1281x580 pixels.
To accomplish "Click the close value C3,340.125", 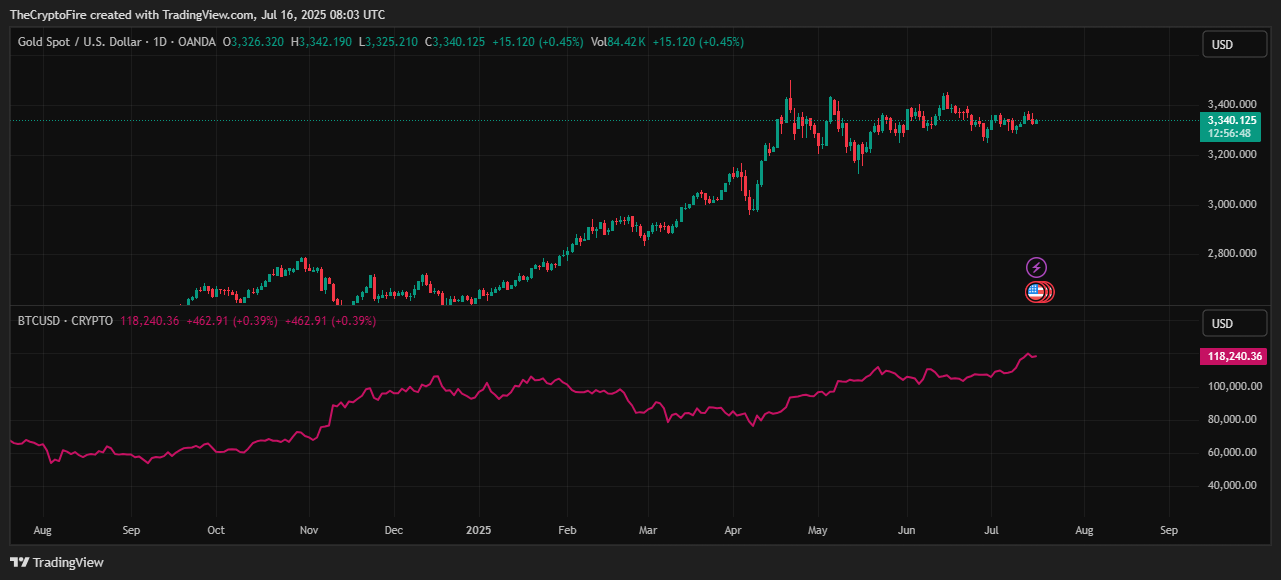I will tap(455, 42).
